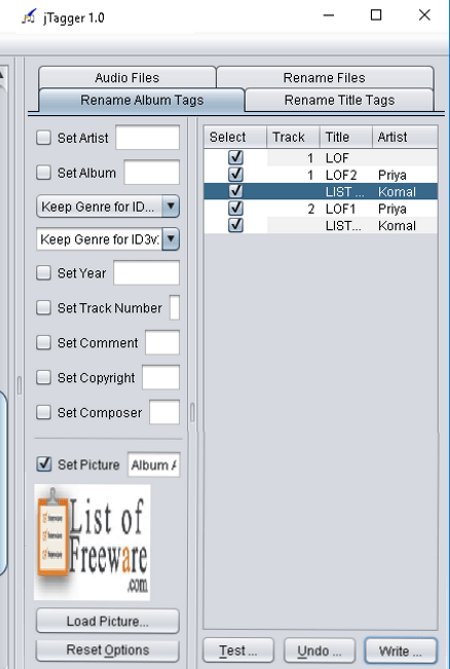Tick the Set Year checkbox
Screen dimensions: 450x669
point(44,273)
